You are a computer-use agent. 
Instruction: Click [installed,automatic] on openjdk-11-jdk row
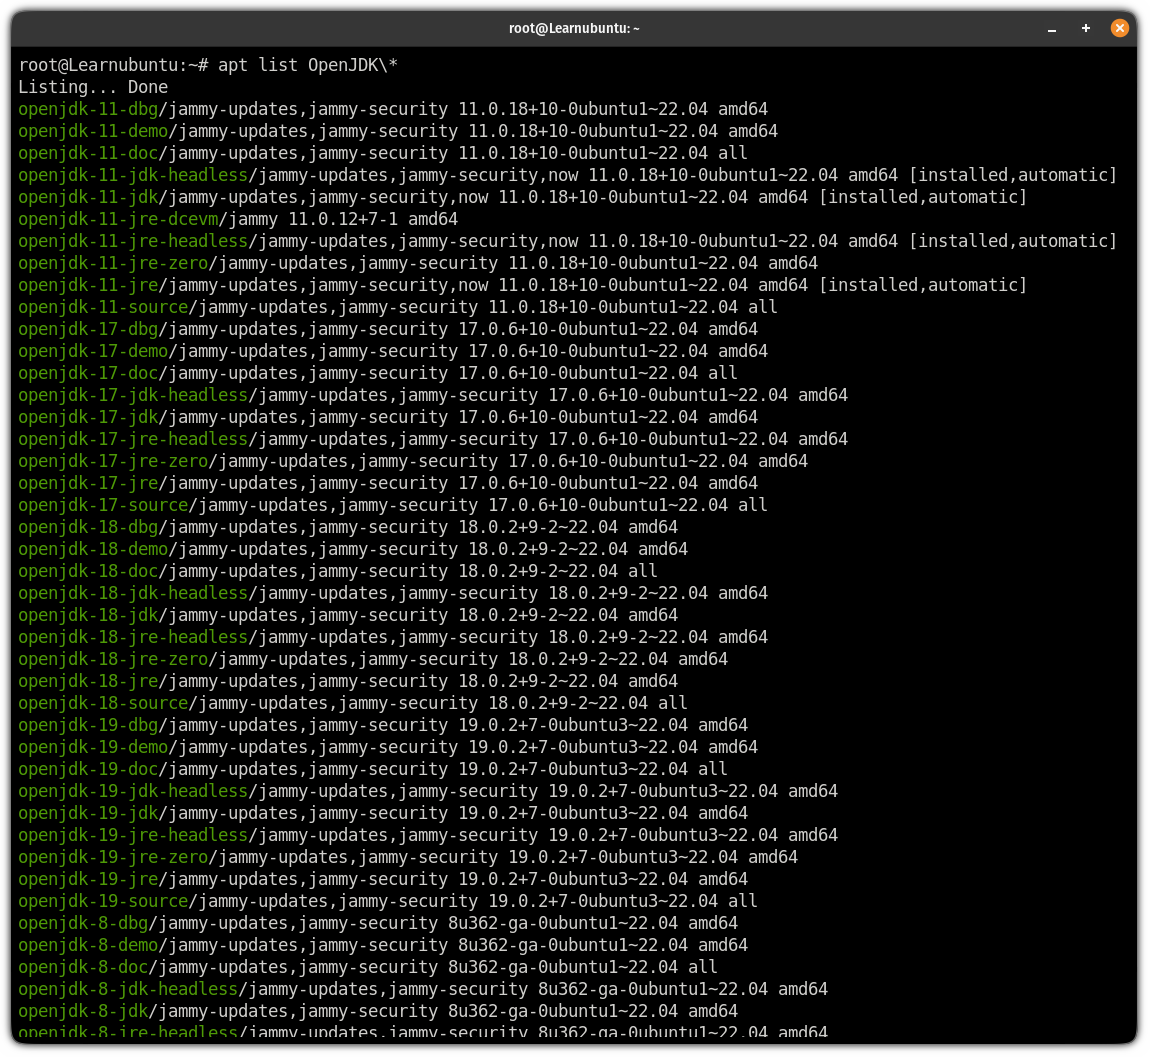point(923,197)
